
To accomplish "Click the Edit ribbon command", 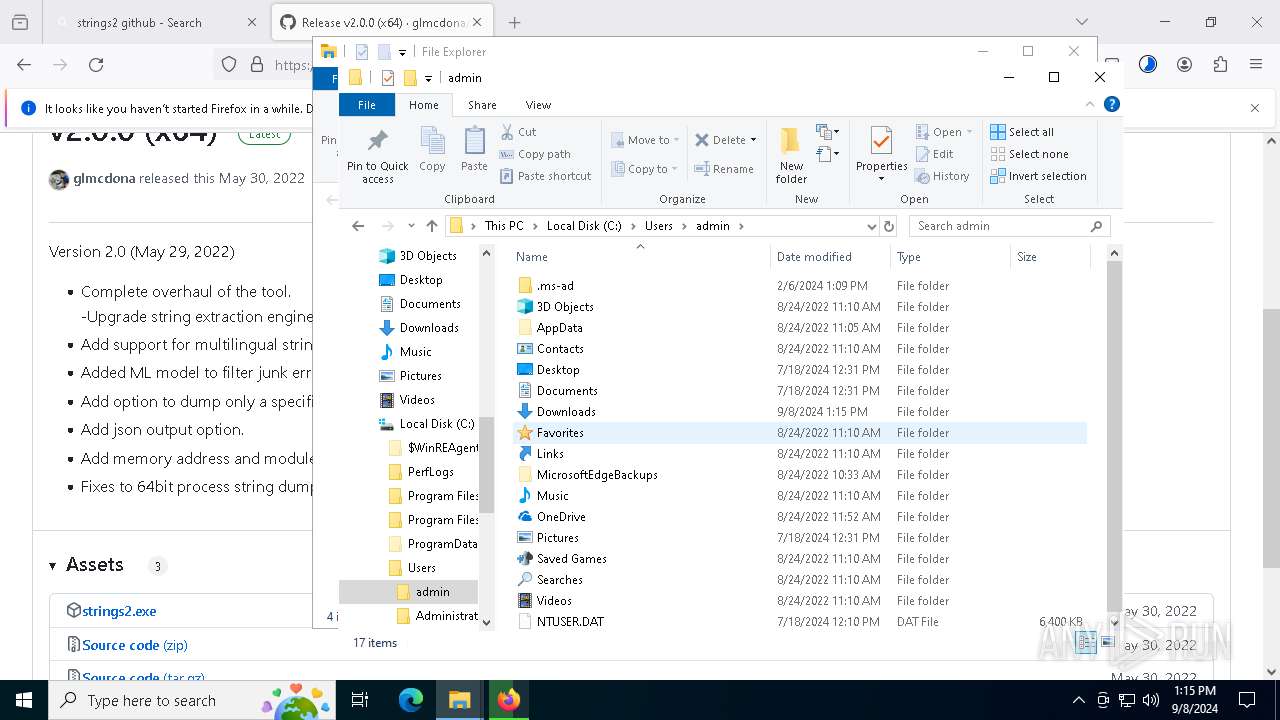I will tap(934, 154).
